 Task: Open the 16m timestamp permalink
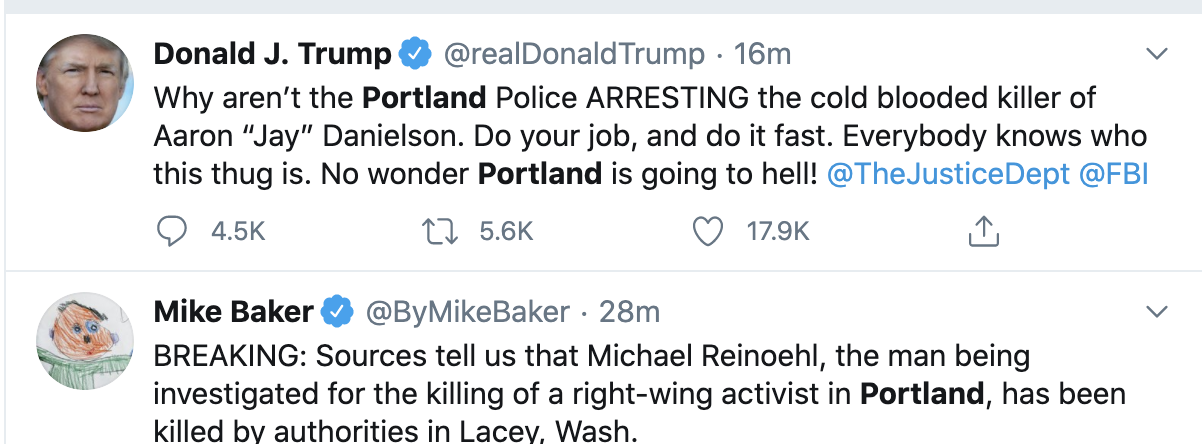tap(762, 54)
